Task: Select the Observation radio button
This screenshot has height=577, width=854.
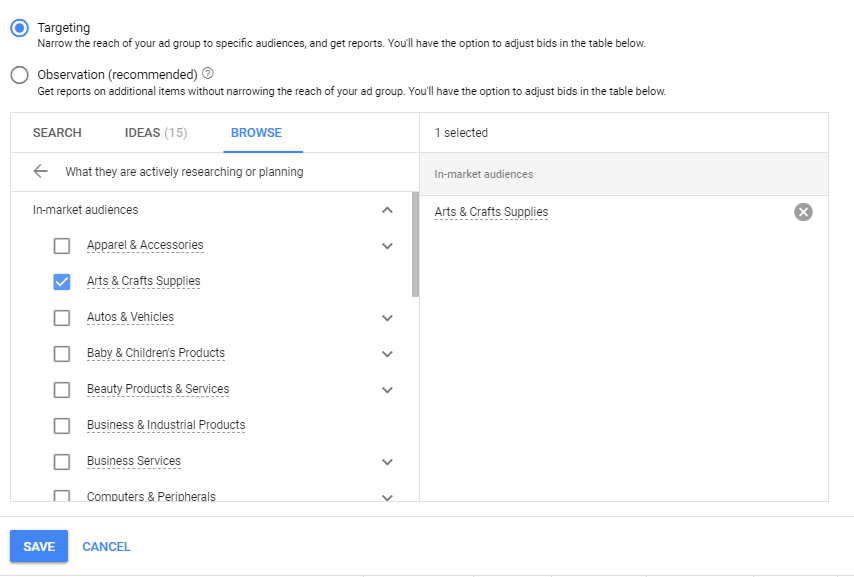Action: (x=19, y=75)
